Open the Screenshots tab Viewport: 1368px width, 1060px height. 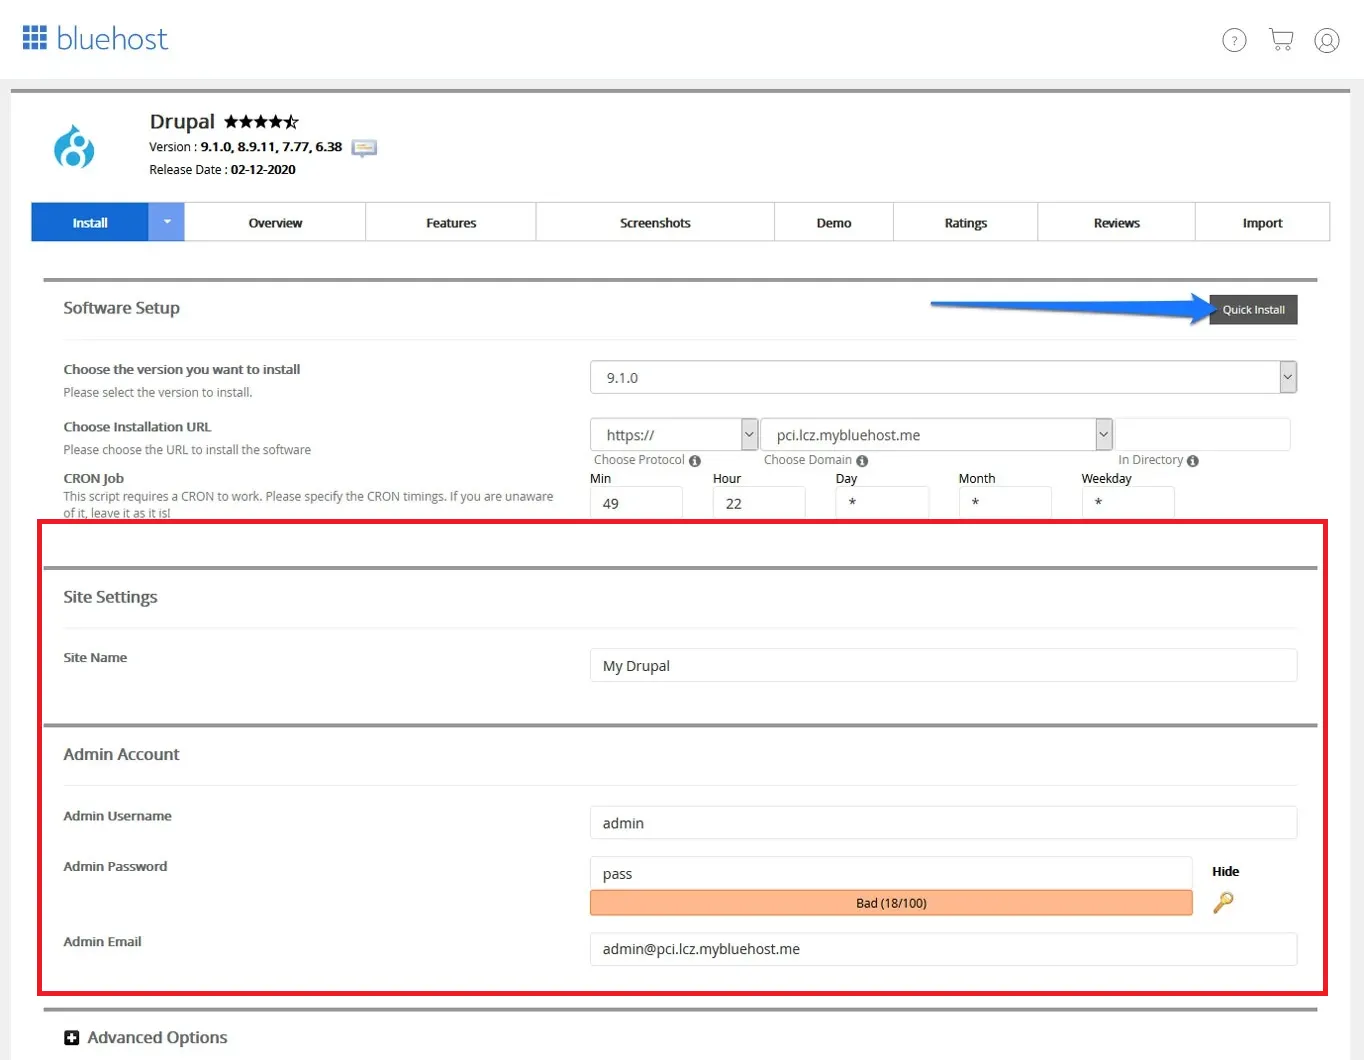pyautogui.click(x=655, y=222)
